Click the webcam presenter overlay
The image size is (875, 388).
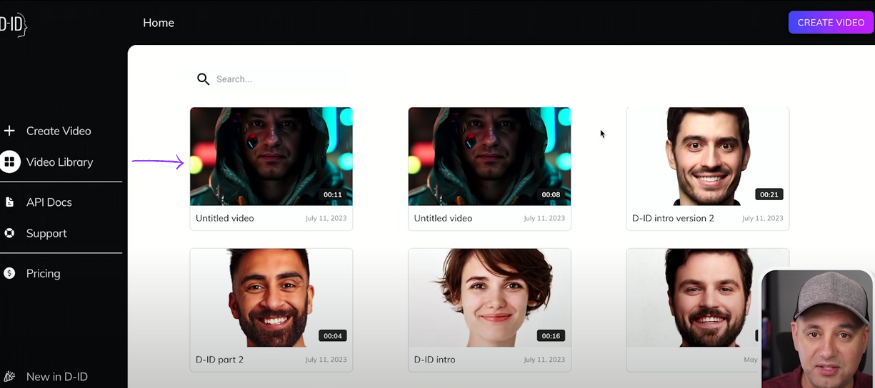[x=818, y=329]
